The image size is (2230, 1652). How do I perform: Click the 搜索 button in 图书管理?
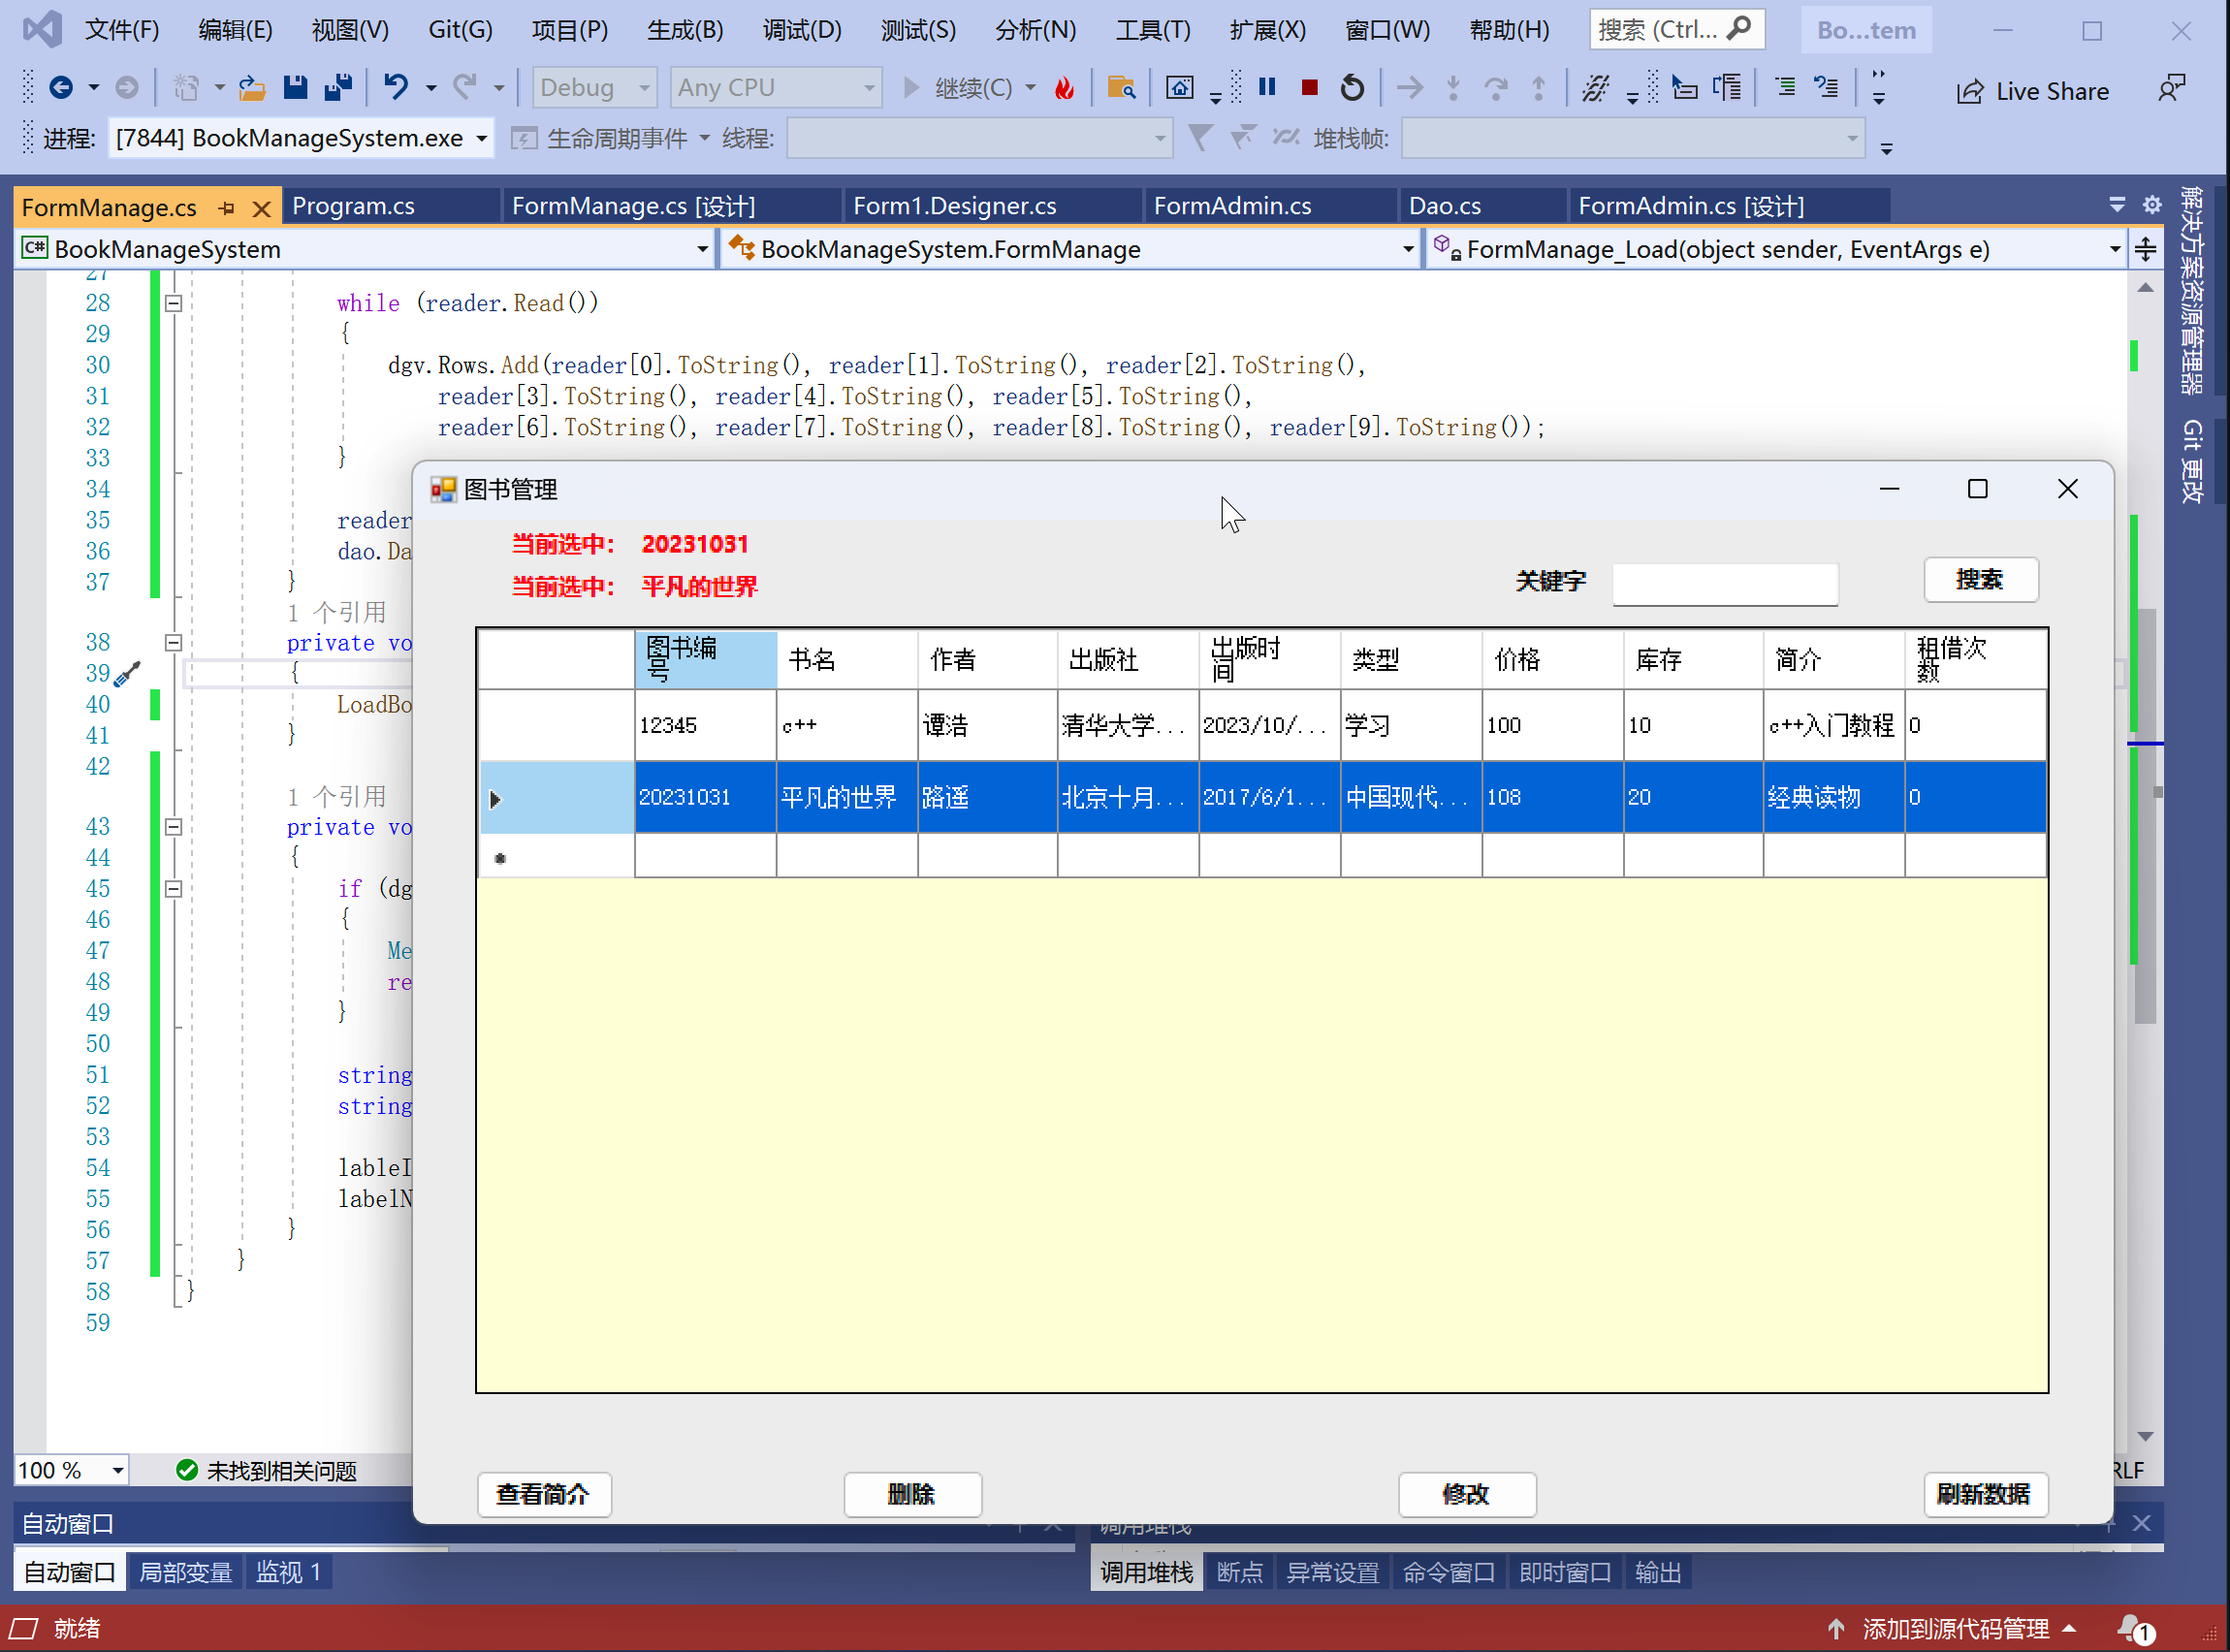pos(1979,580)
